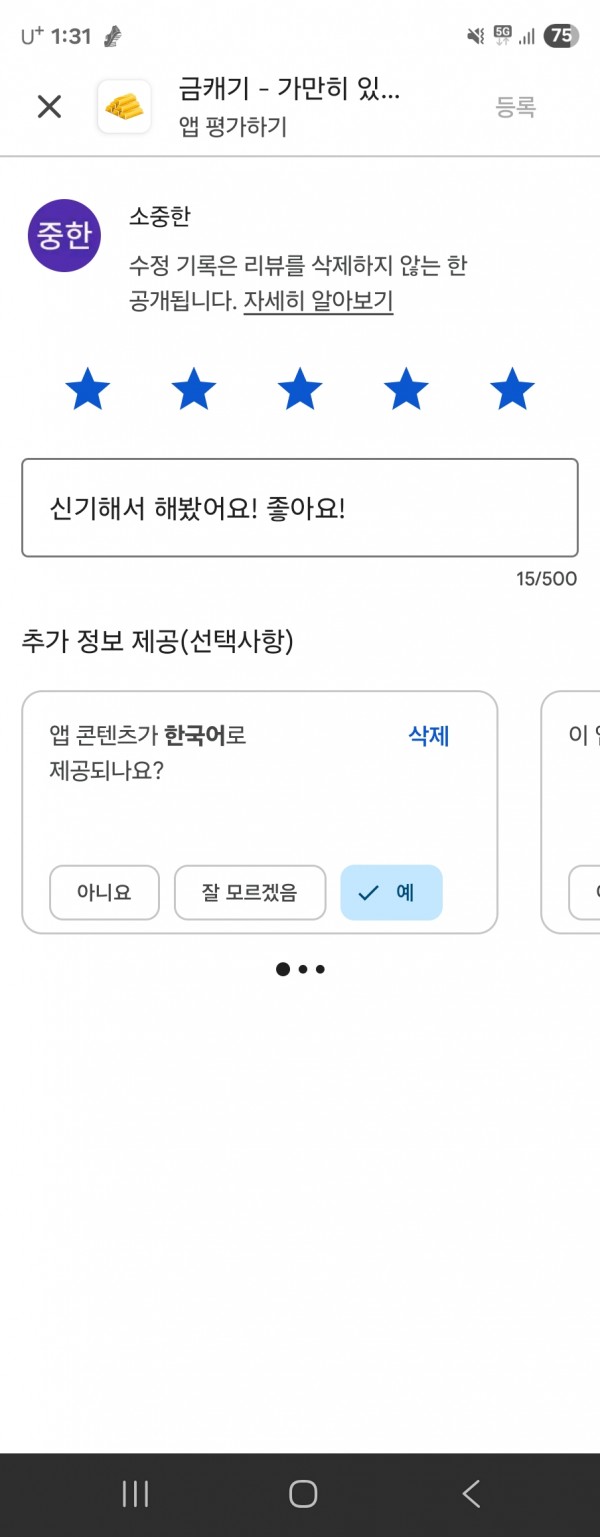Choose 아니요 for Korean content question

click(x=105, y=892)
